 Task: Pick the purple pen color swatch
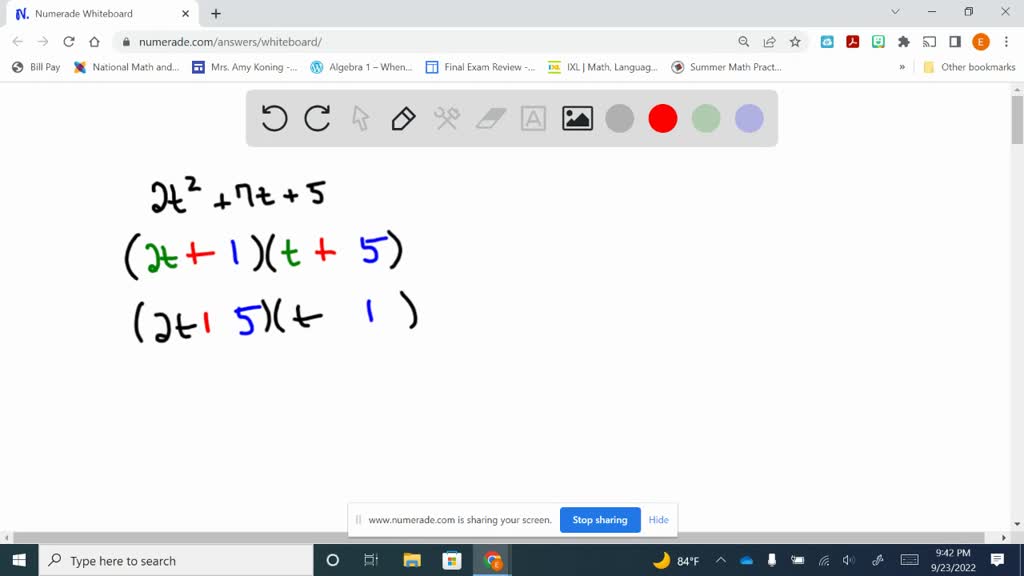748,118
